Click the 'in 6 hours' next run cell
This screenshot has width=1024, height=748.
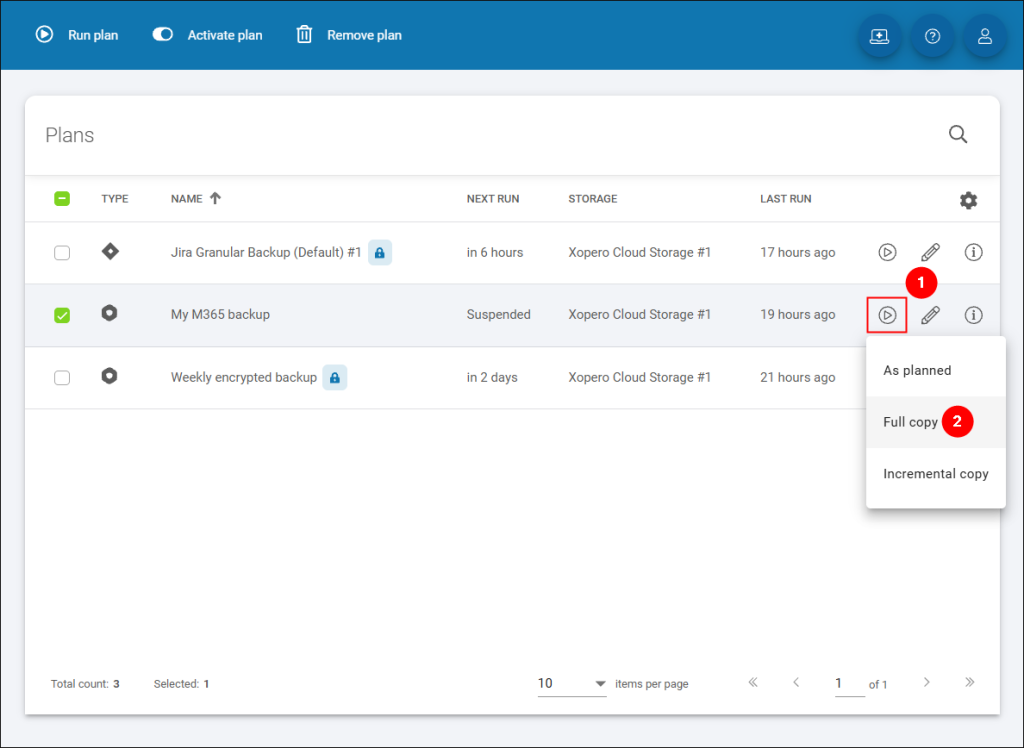(x=494, y=252)
